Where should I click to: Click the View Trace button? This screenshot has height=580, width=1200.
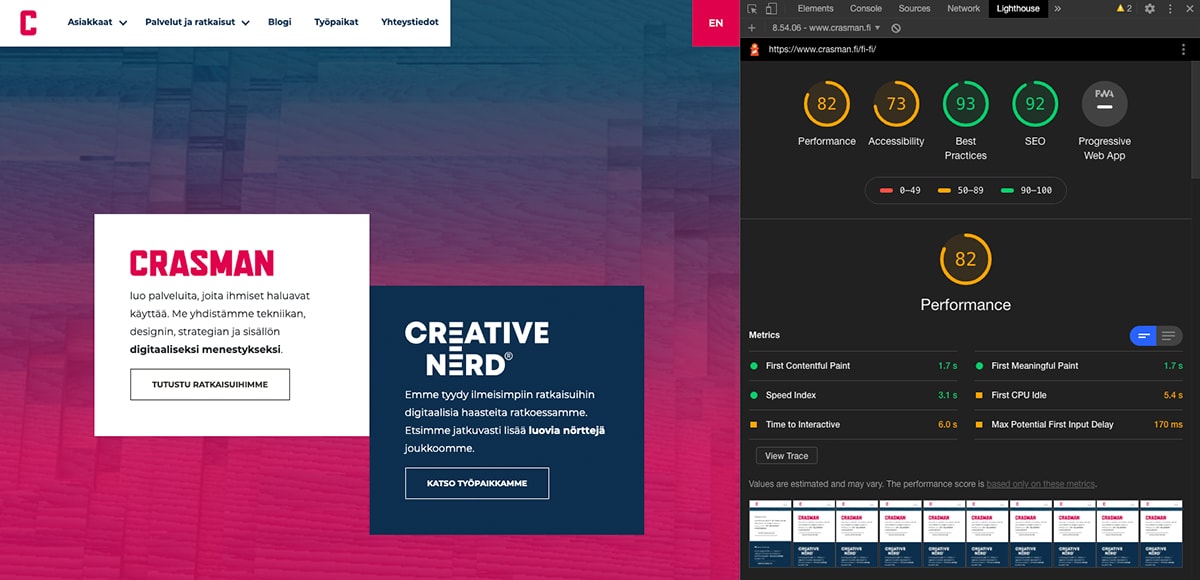pos(786,456)
